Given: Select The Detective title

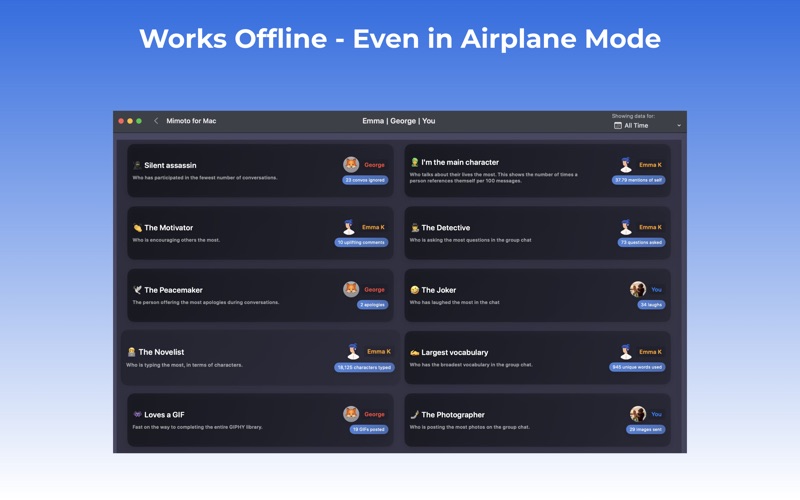Looking at the screenshot, I should [x=446, y=228].
